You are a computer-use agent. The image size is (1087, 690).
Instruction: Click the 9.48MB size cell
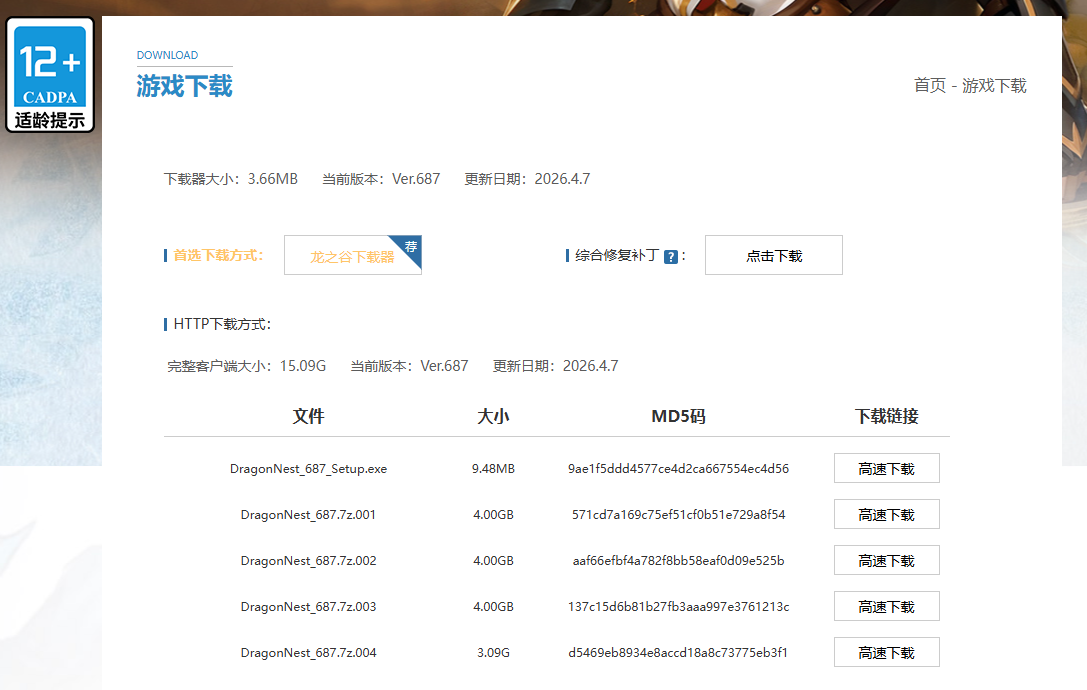click(x=493, y=469)
